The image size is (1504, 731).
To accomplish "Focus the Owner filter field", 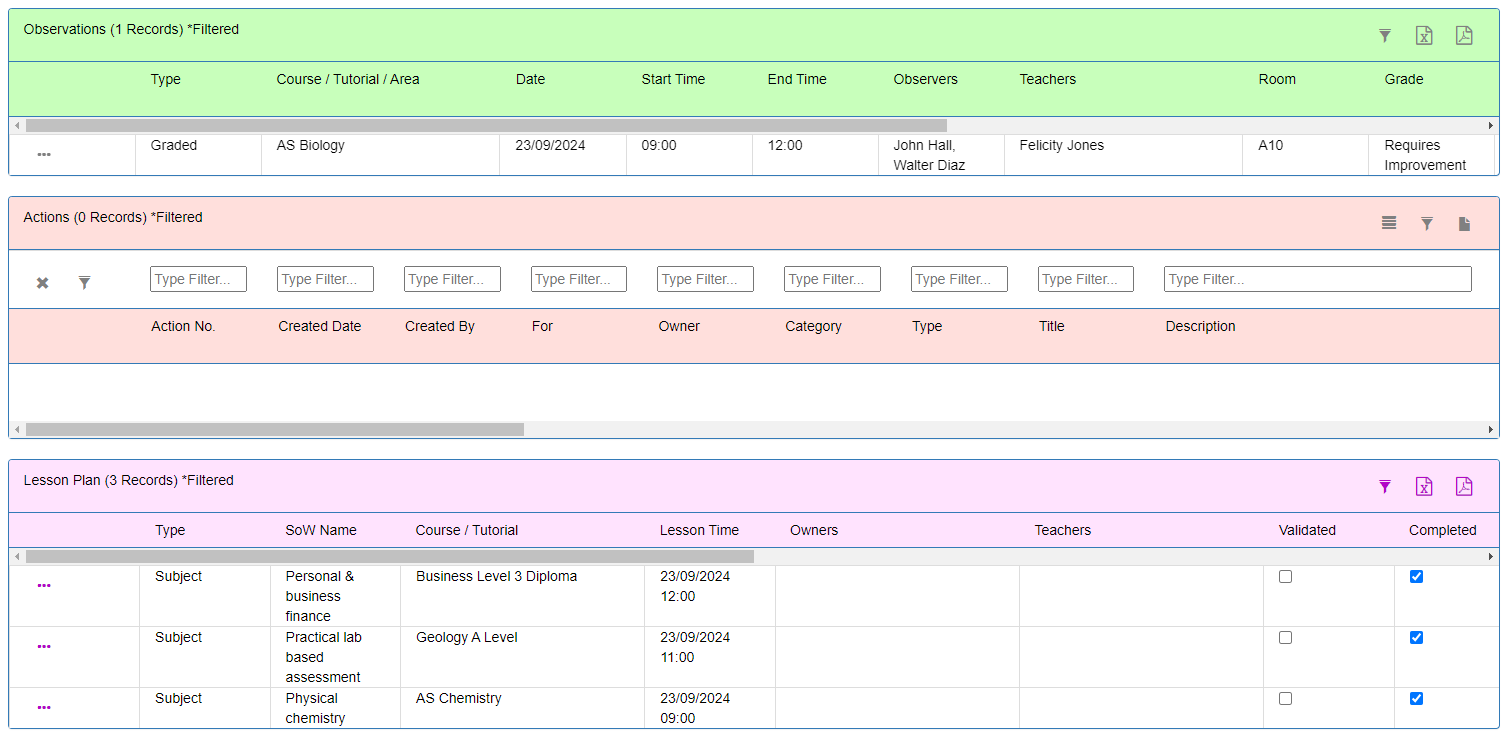I will (x=705, y=279).
